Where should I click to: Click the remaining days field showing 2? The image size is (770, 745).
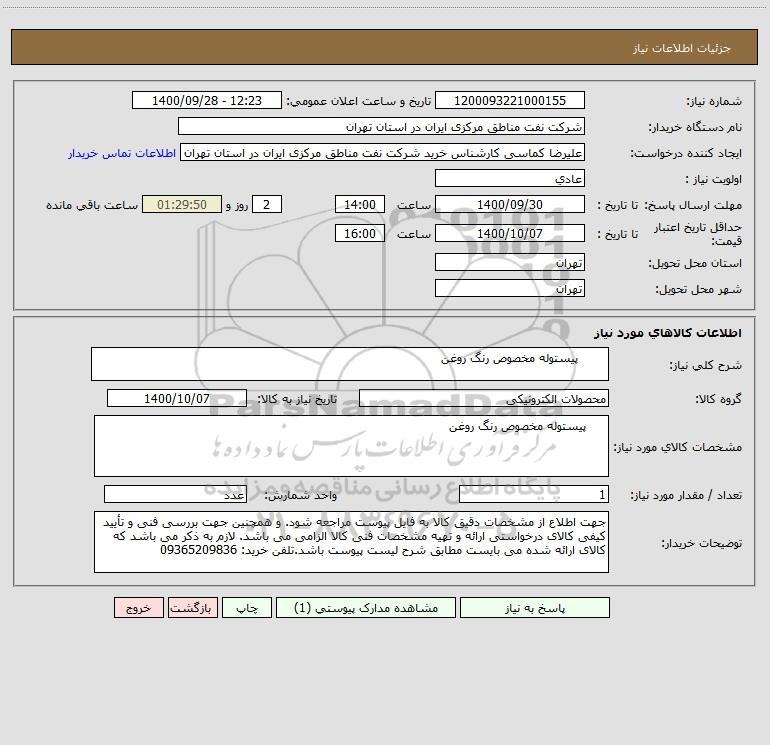(267, 204)
